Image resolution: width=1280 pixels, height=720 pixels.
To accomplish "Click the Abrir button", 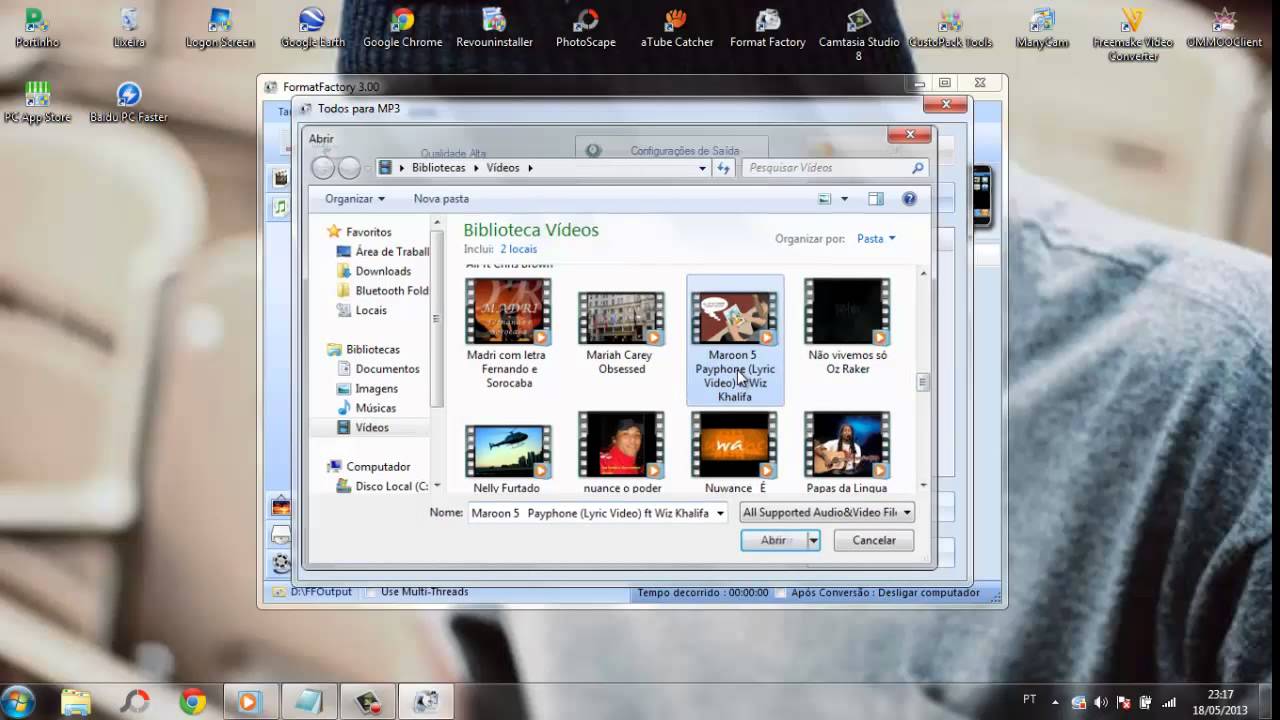I will click(774, 540).
